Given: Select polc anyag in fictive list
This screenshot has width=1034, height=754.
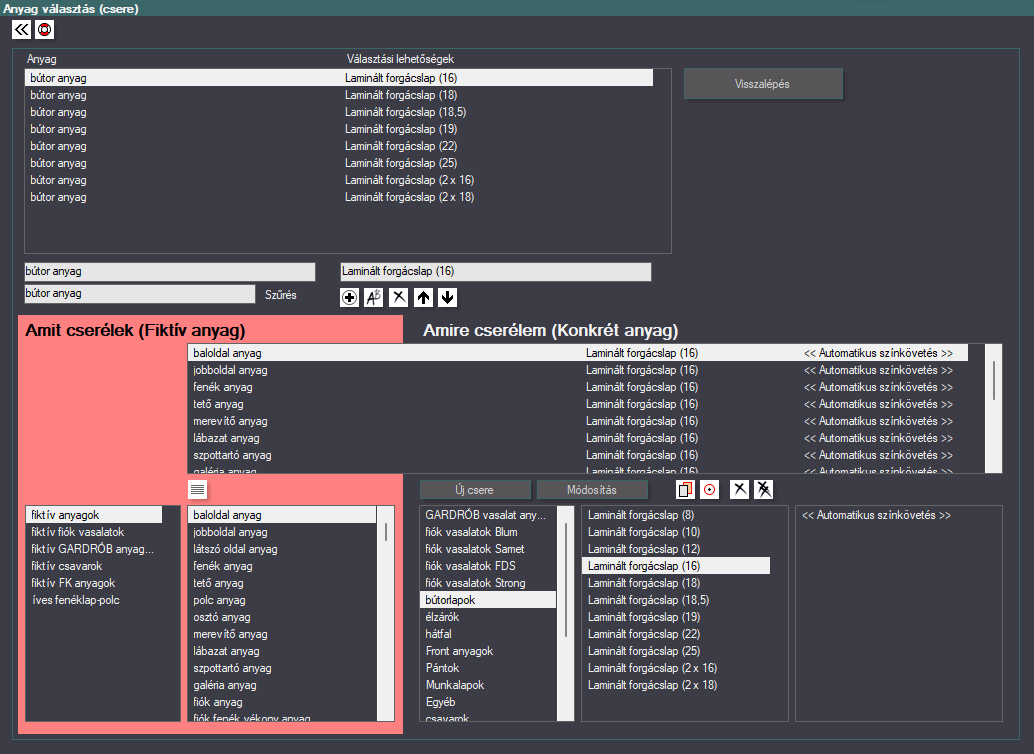Looking at the screenshot, I should pos(282,600).
